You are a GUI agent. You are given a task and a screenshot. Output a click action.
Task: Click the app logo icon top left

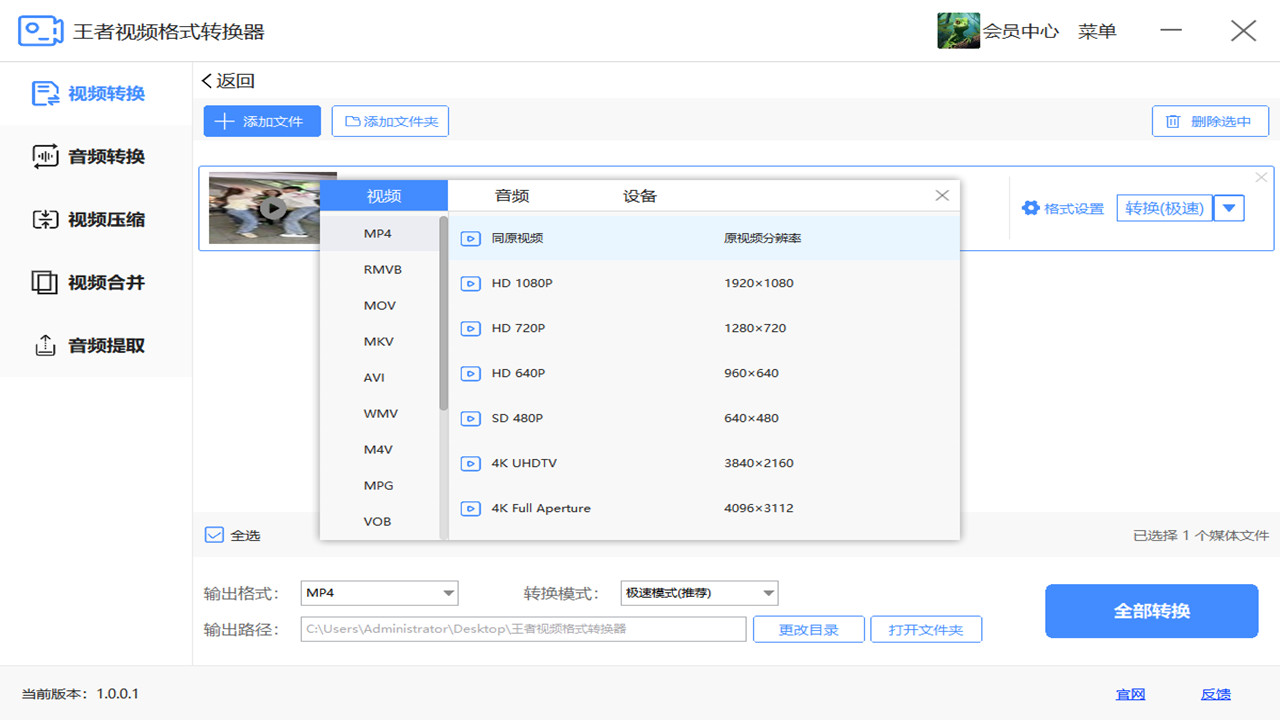coord(39,30)
